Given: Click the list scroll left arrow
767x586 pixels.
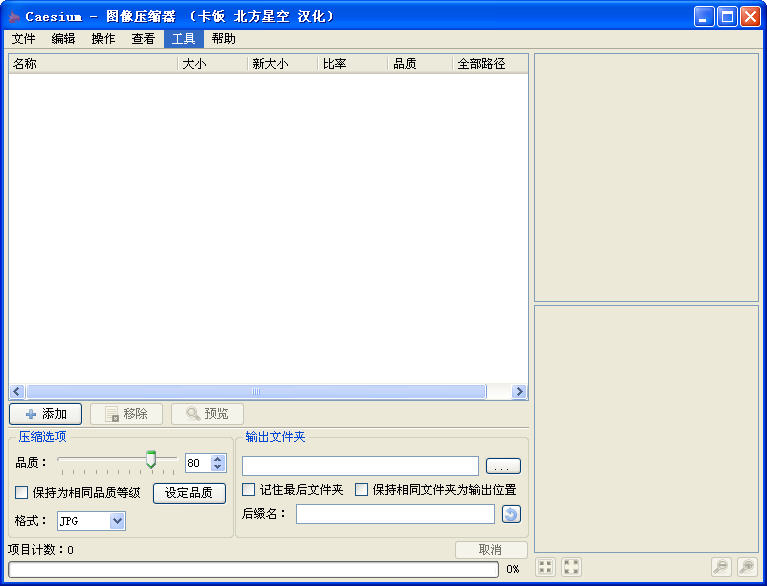Looking at the screenshot, I should click(17, 391).
